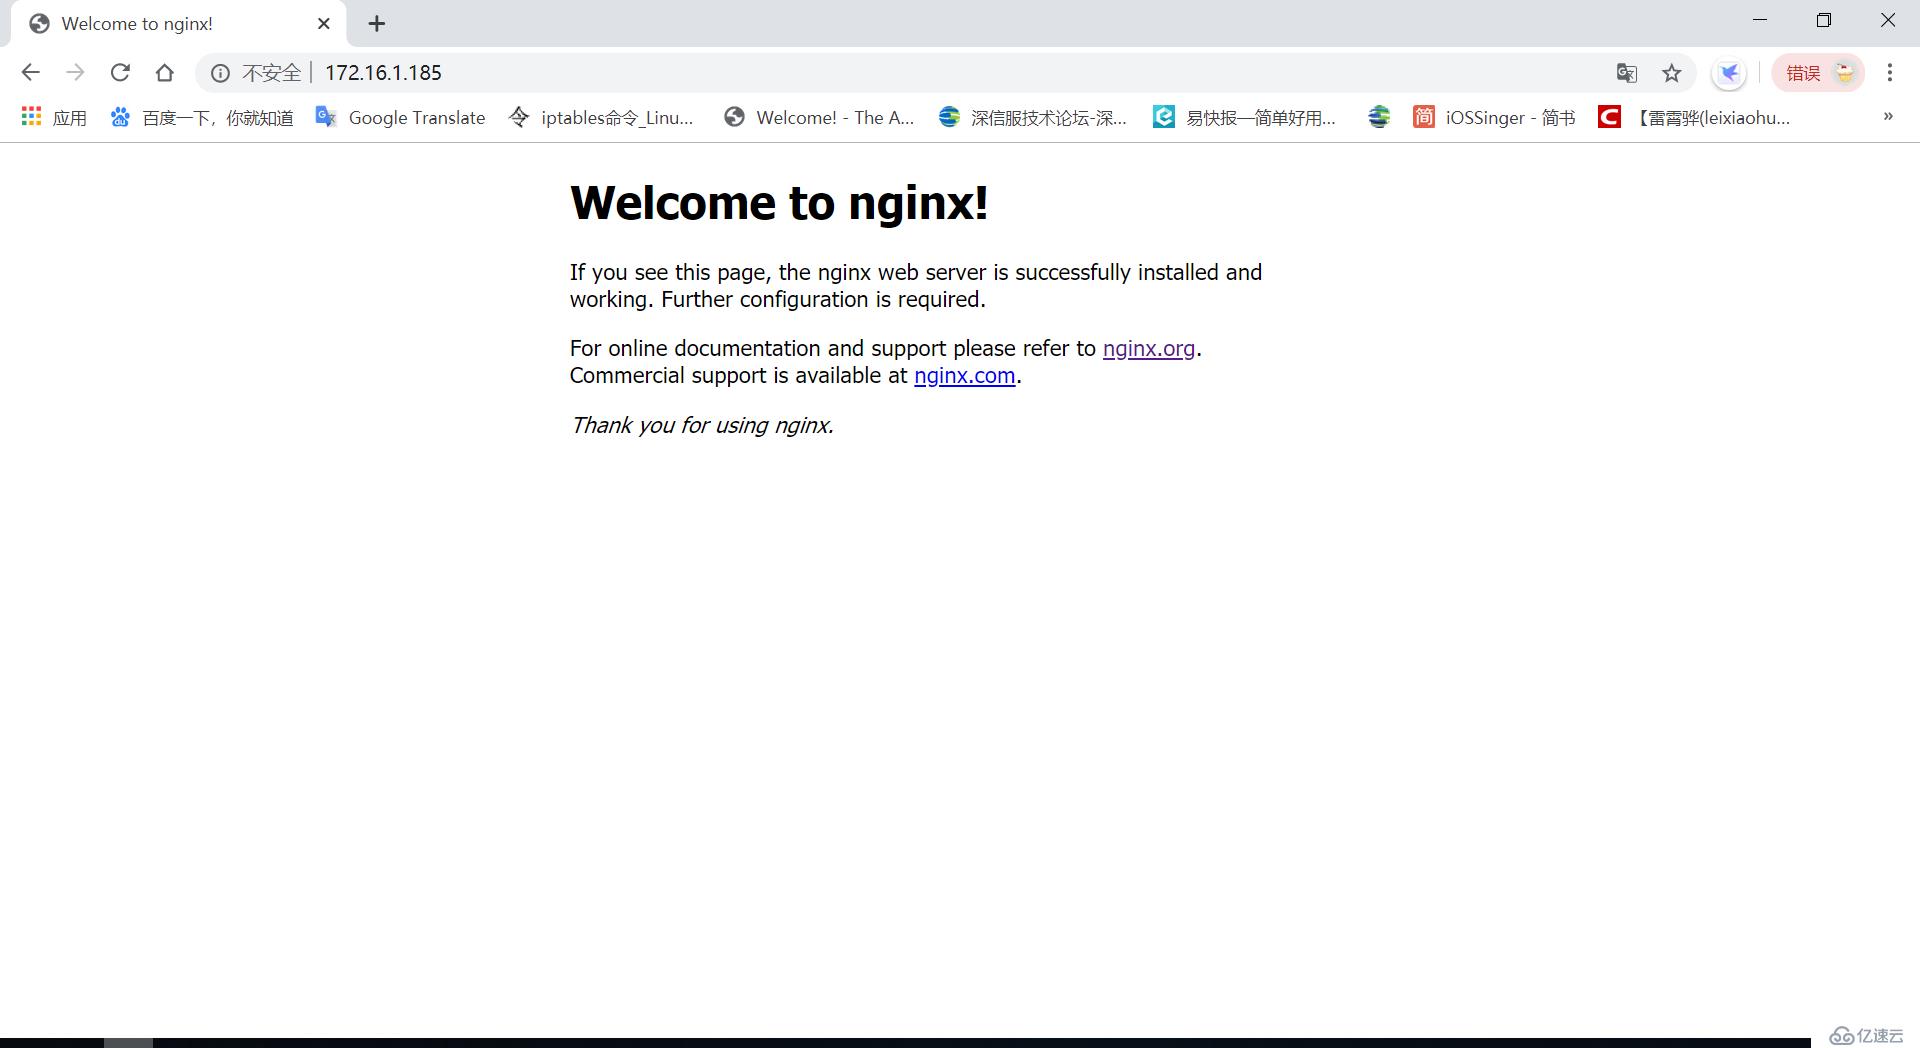Open the Google Translate bookmark
This screenshot has height=1048, width=1920.
pyautogui.click(x=400, y=117)
